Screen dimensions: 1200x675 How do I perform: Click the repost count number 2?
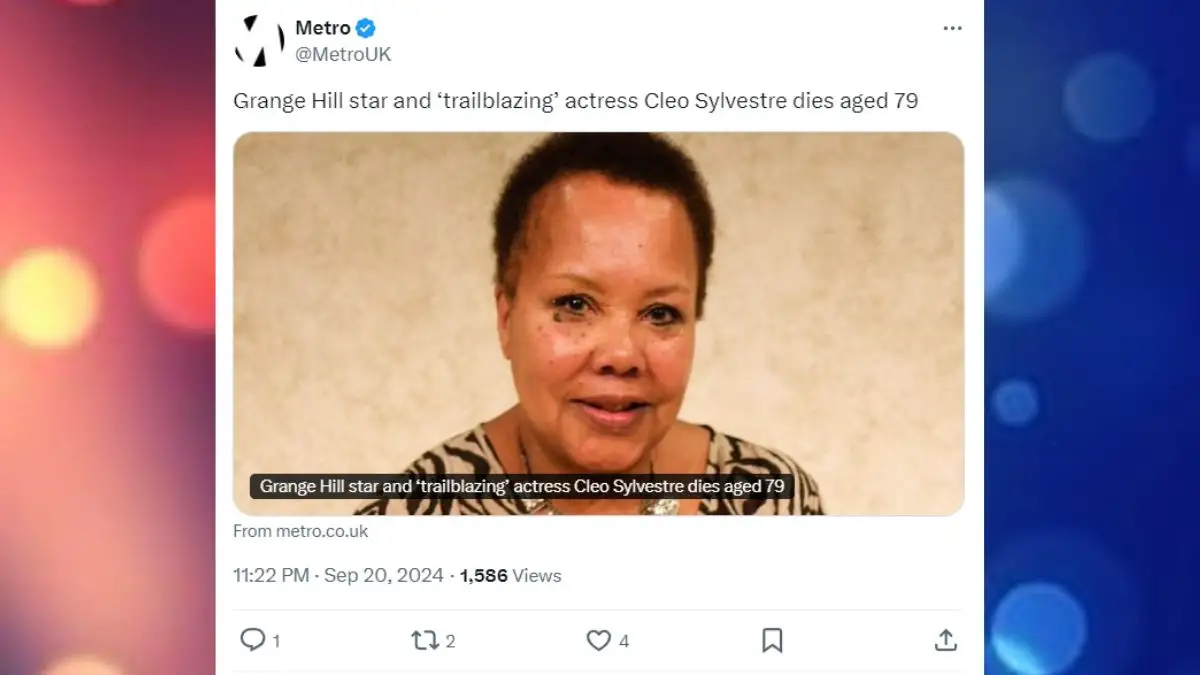click(x=451, y=641)
